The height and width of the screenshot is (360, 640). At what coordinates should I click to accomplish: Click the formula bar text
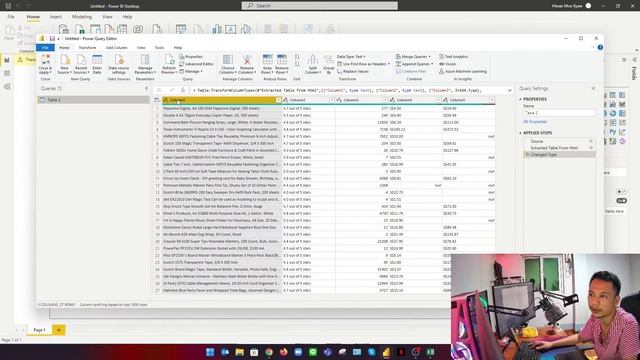tap(338, 90)
